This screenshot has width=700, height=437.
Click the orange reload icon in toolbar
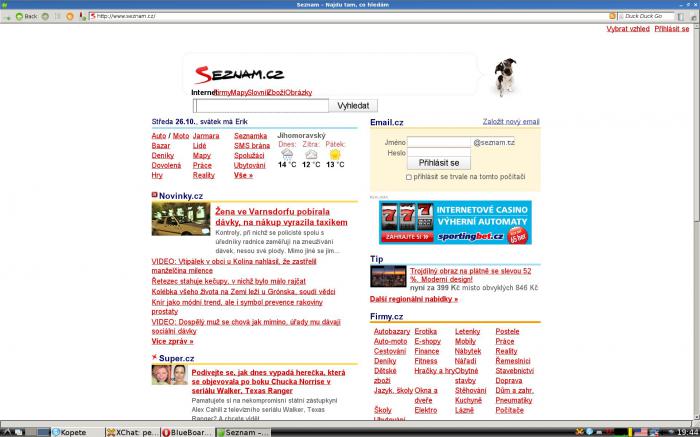(70, 16)
